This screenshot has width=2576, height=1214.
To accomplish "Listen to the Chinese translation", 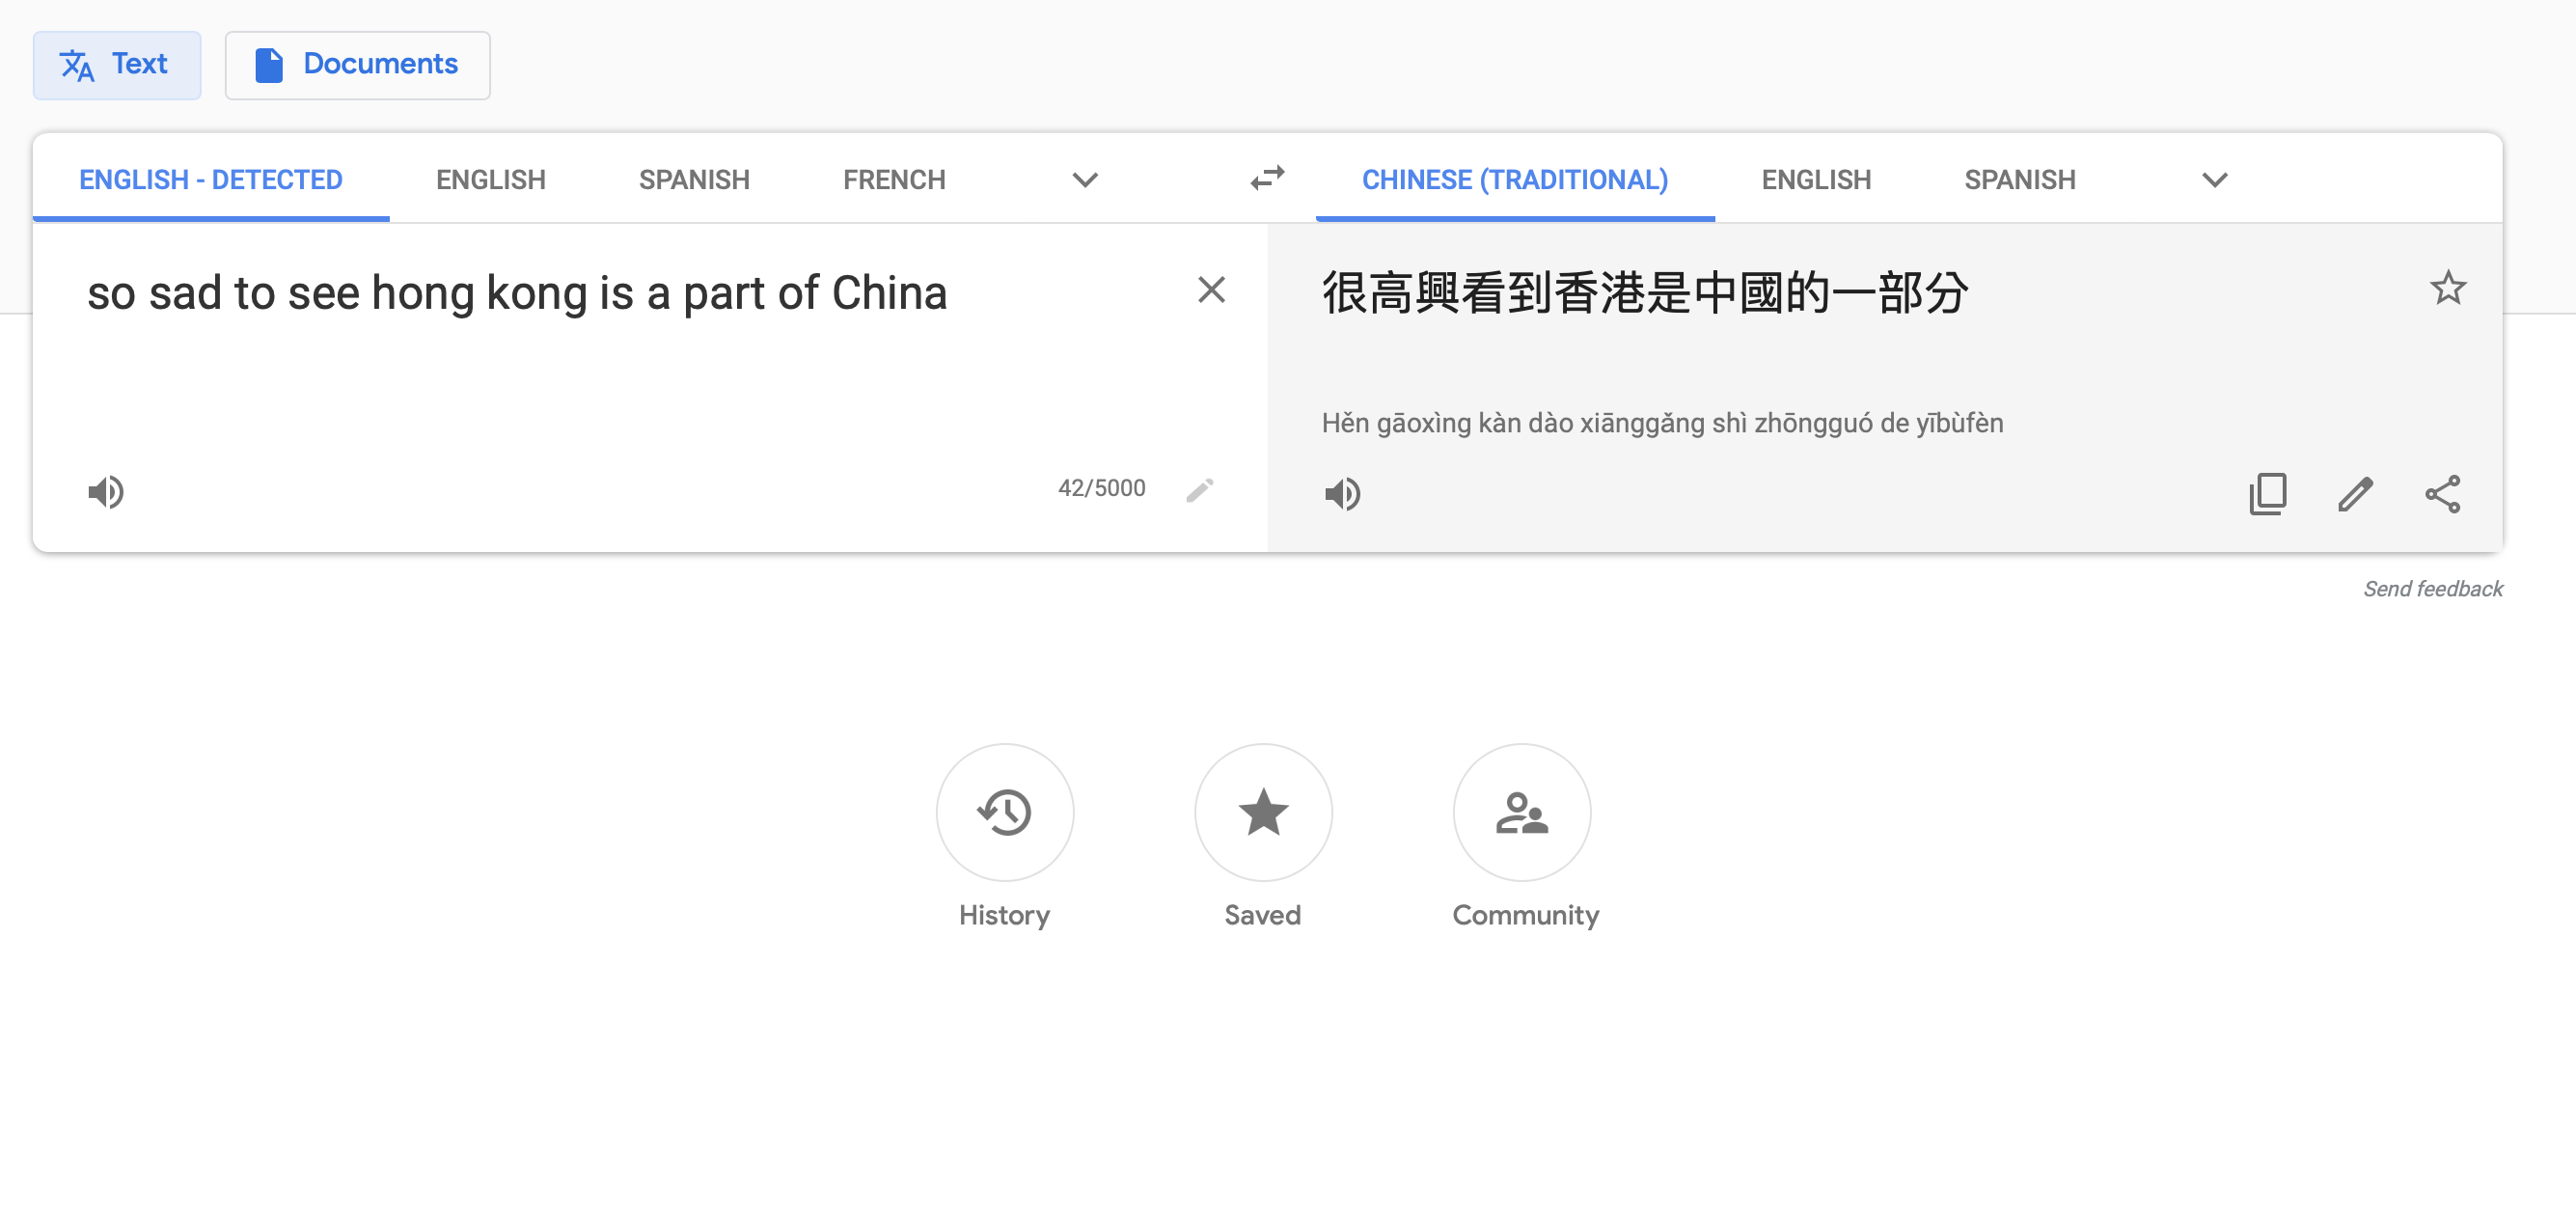I will click(1343, 493).
